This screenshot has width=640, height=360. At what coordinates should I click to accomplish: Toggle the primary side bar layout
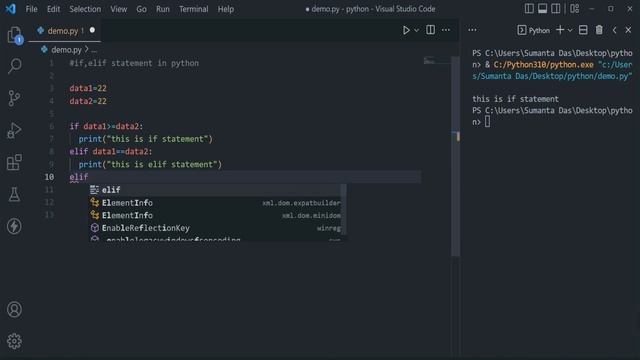coord(529,9)
